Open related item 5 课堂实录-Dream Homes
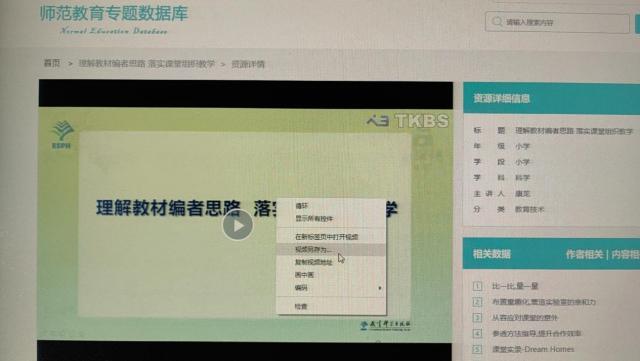640x361 pixels. pyautogui.click(x=533, y=349)
